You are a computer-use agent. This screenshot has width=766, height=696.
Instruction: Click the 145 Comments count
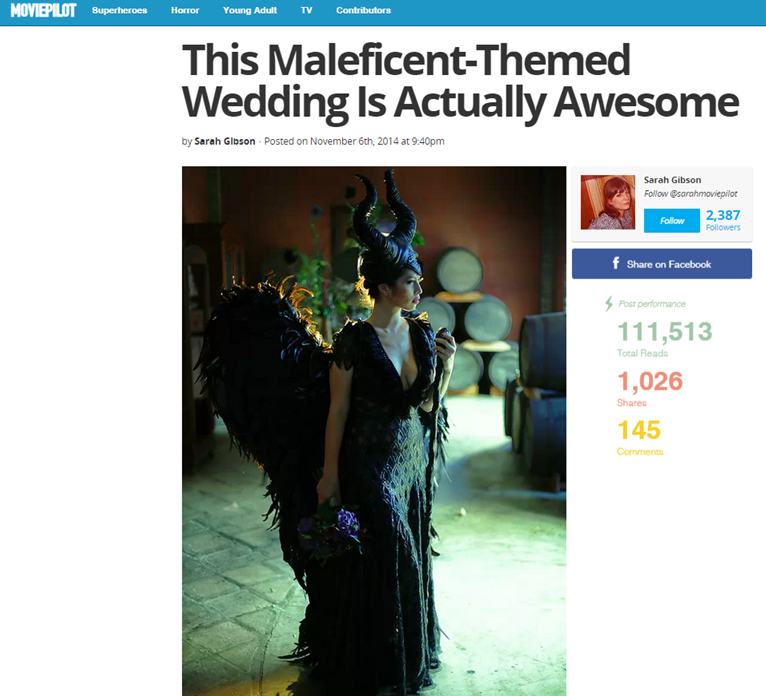tap(639, 438)
